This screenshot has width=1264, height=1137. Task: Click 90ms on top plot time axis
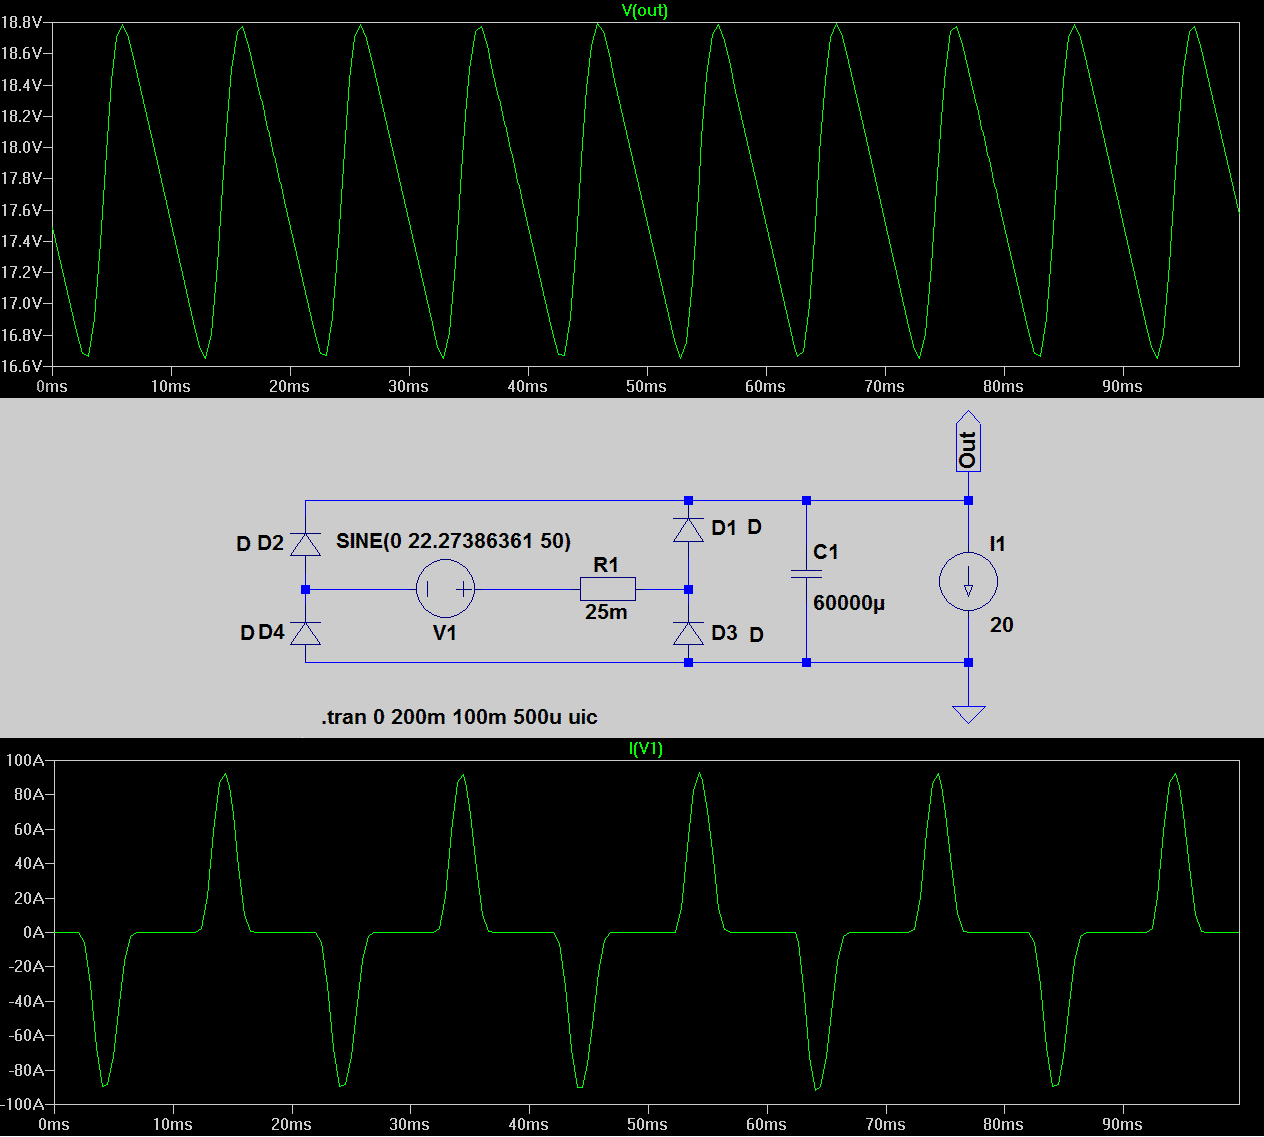click(x=1122, y=386)
